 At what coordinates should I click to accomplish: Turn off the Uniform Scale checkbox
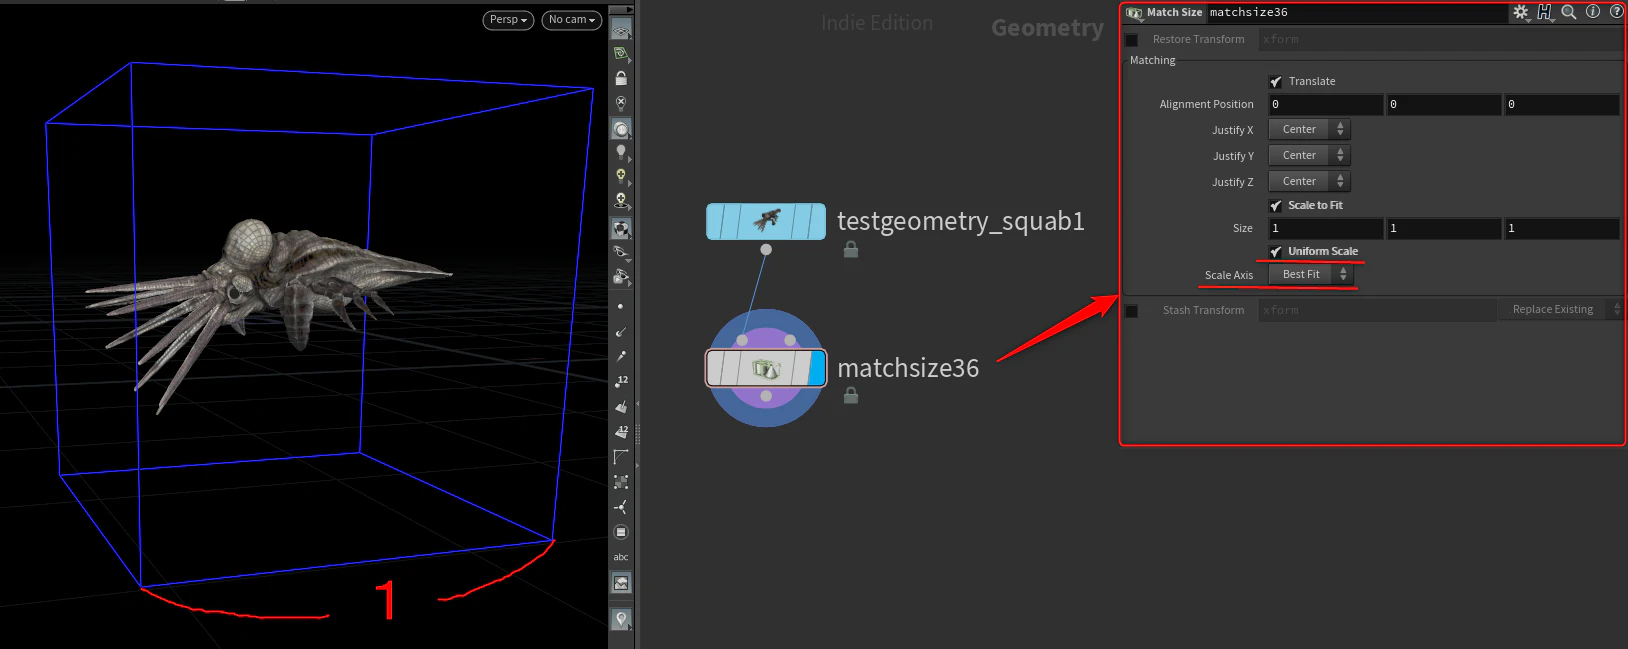click(x=1276, y=252)
